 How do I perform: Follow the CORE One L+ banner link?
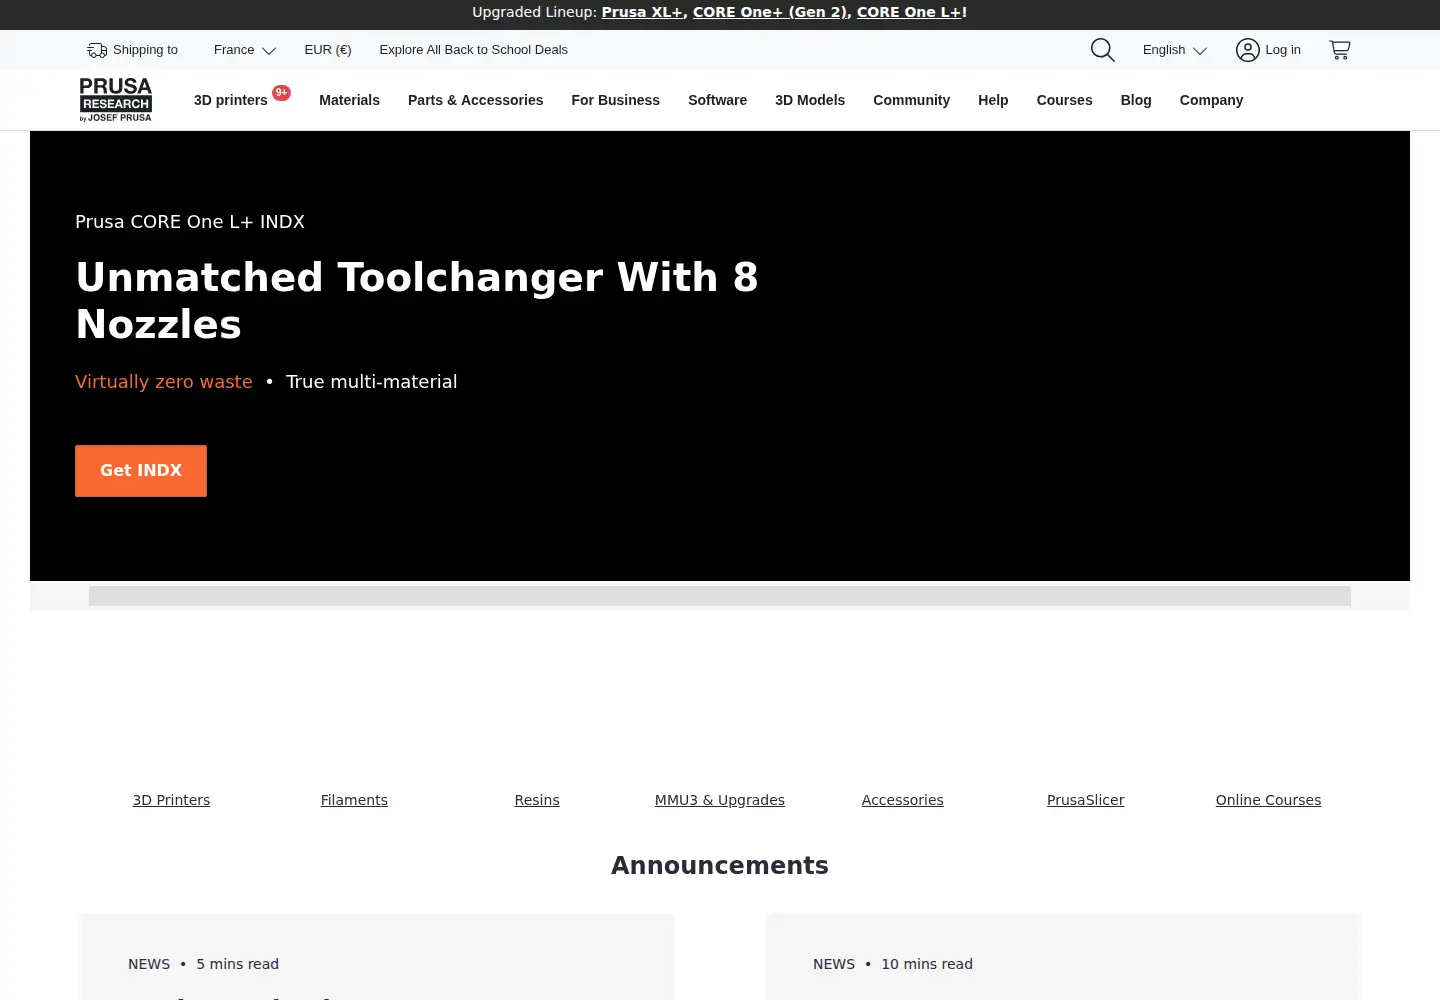tap(909, 13)
